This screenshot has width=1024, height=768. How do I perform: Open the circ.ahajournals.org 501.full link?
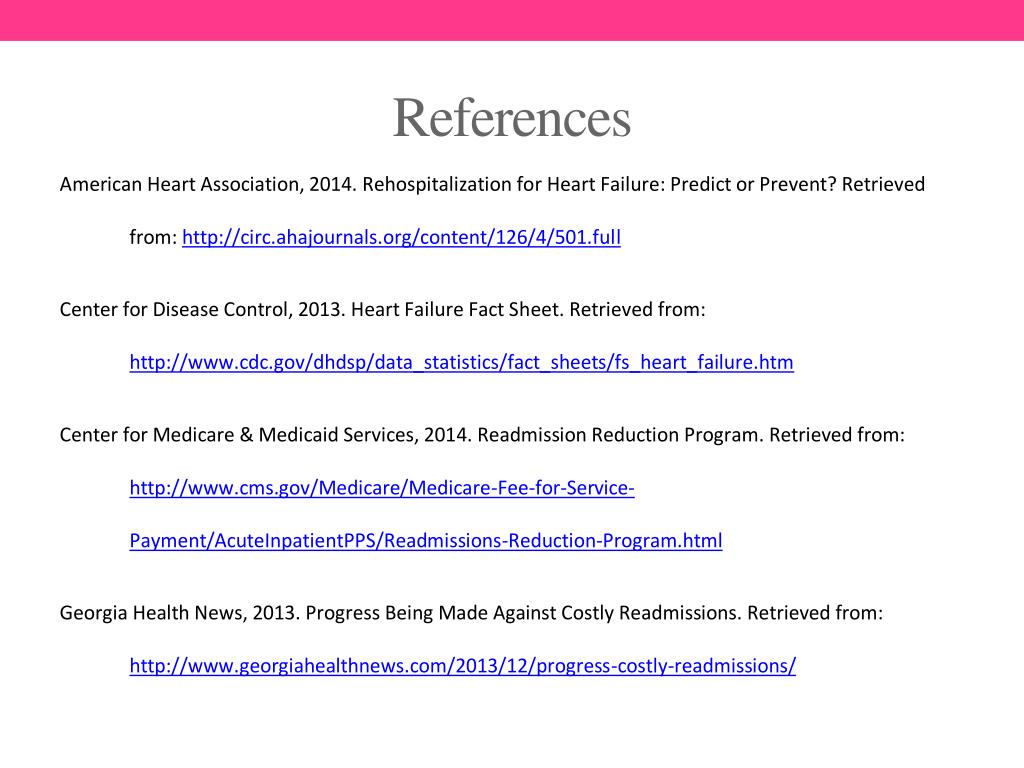[x=401, y=237]
